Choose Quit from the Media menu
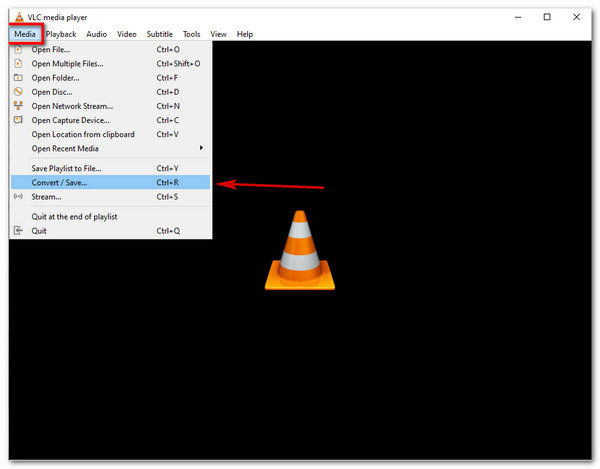 pyautogui.click(x=111, y=231)
